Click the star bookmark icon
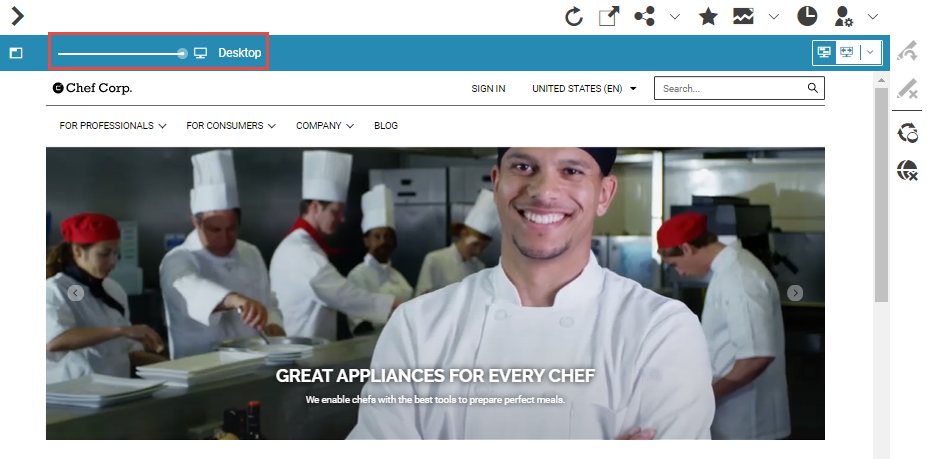 (708, 16)
